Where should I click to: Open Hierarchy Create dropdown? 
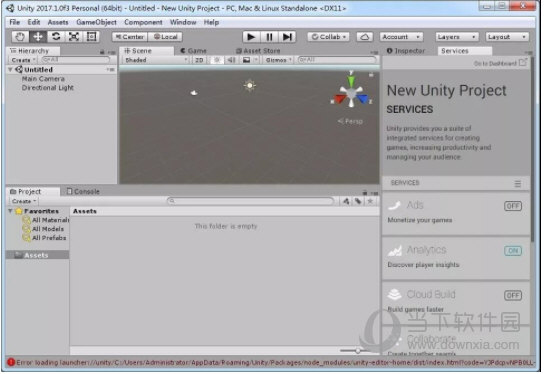(24, 60)
